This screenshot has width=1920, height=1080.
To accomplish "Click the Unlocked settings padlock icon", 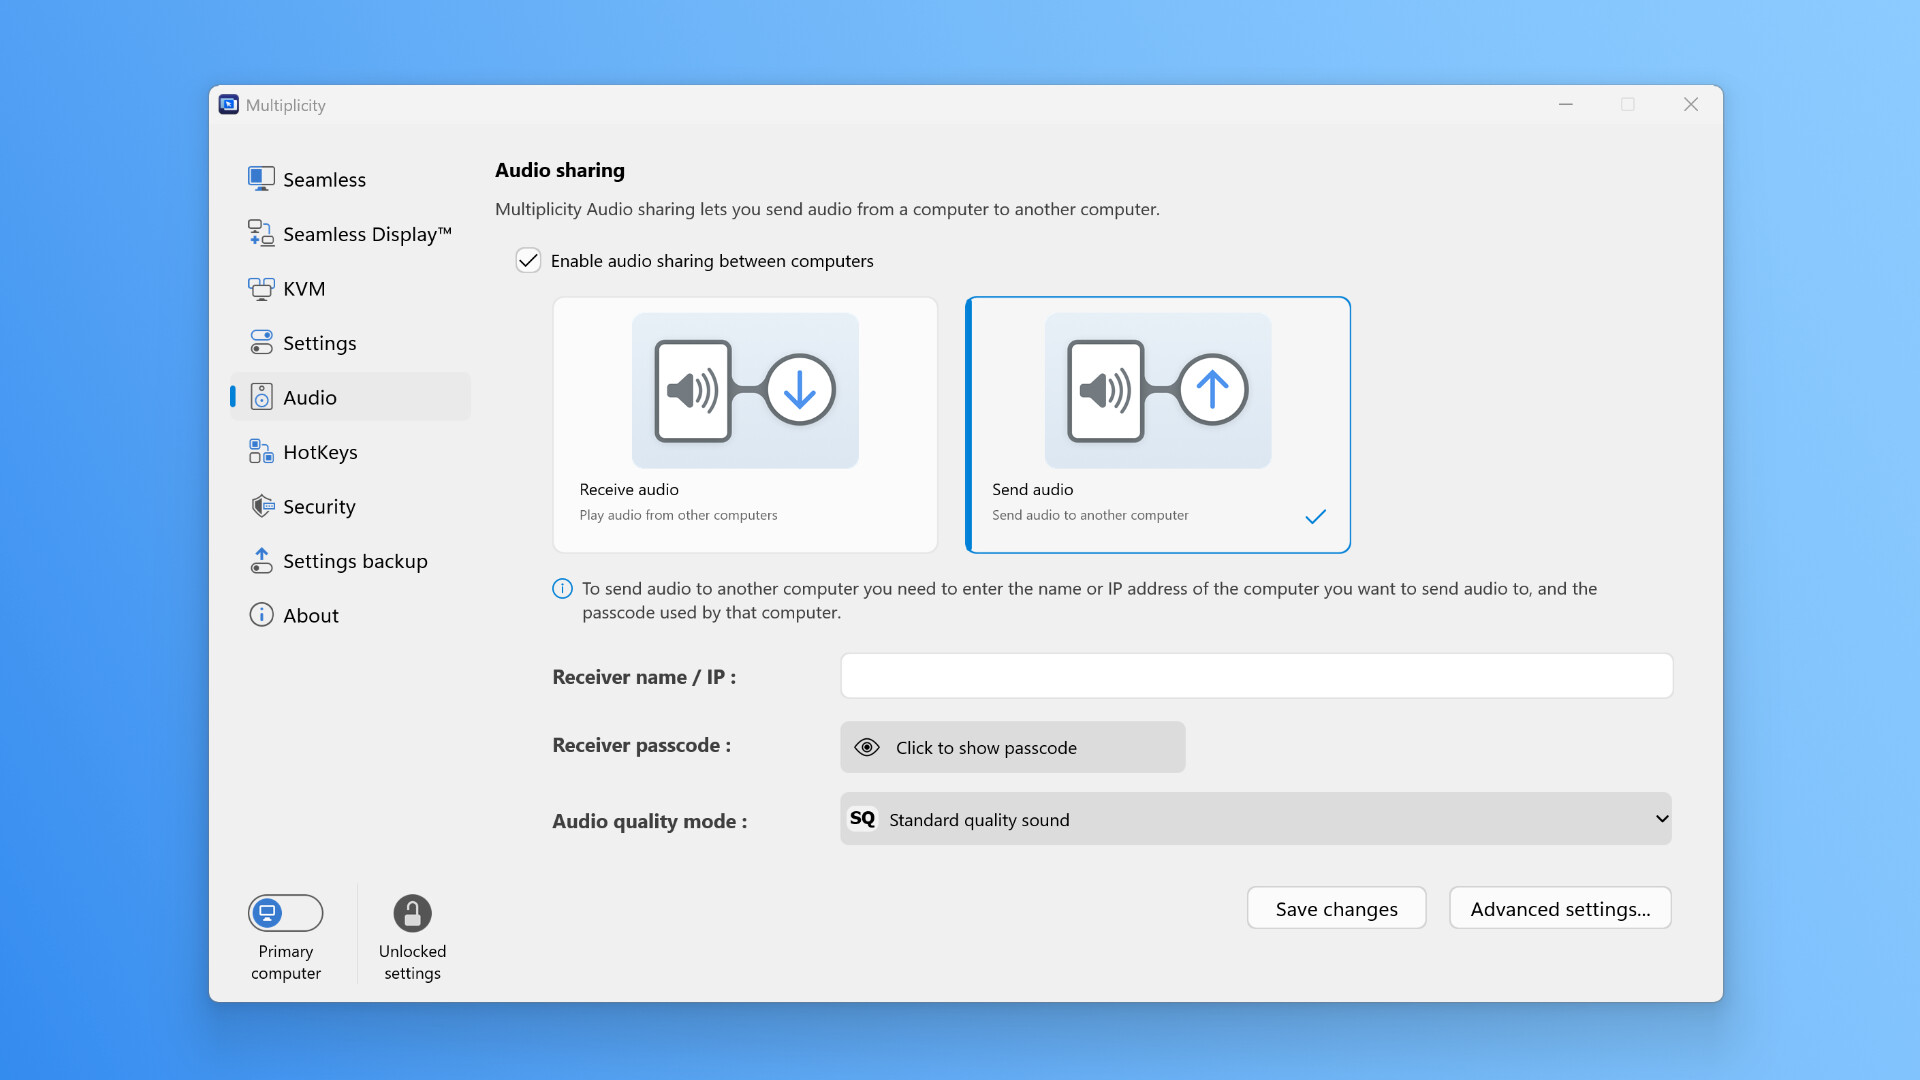I will tap(412, 913).
